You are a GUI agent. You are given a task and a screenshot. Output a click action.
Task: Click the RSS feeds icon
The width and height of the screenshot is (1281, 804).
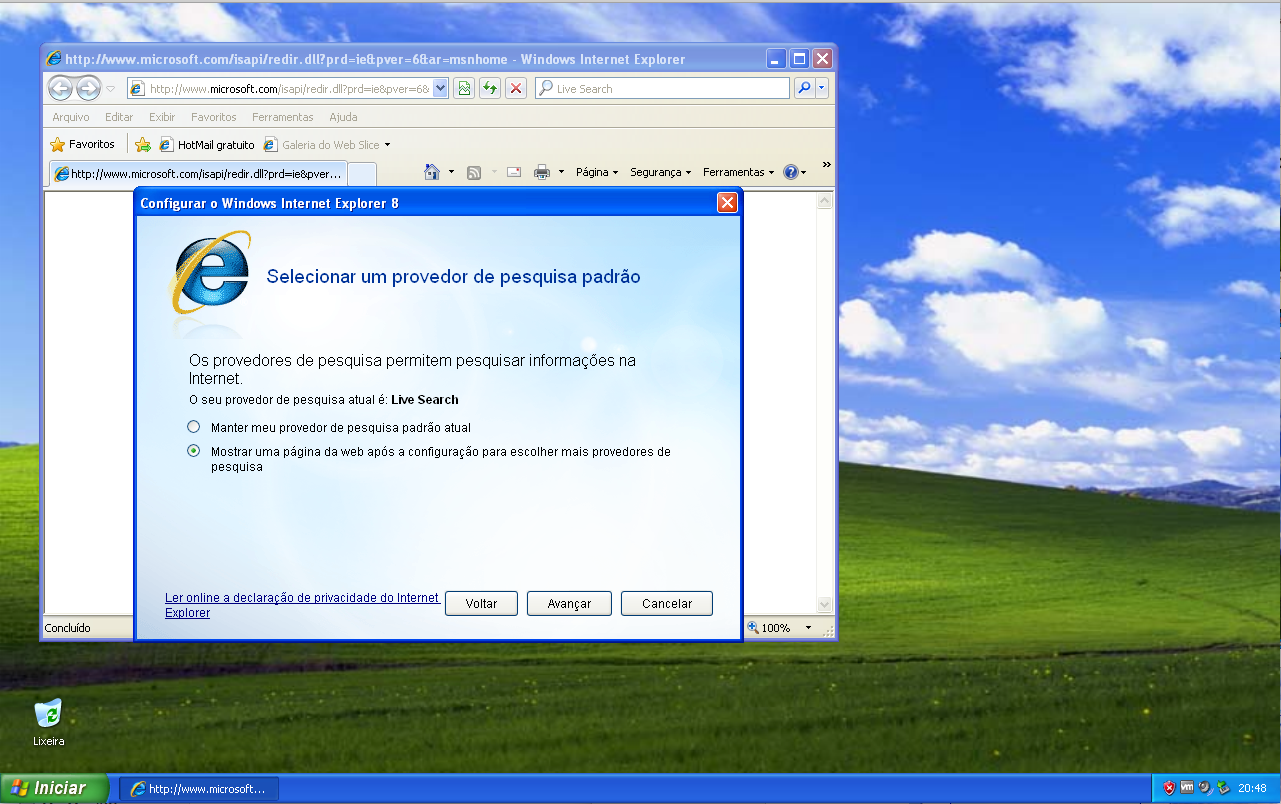[x=474, y=172]
